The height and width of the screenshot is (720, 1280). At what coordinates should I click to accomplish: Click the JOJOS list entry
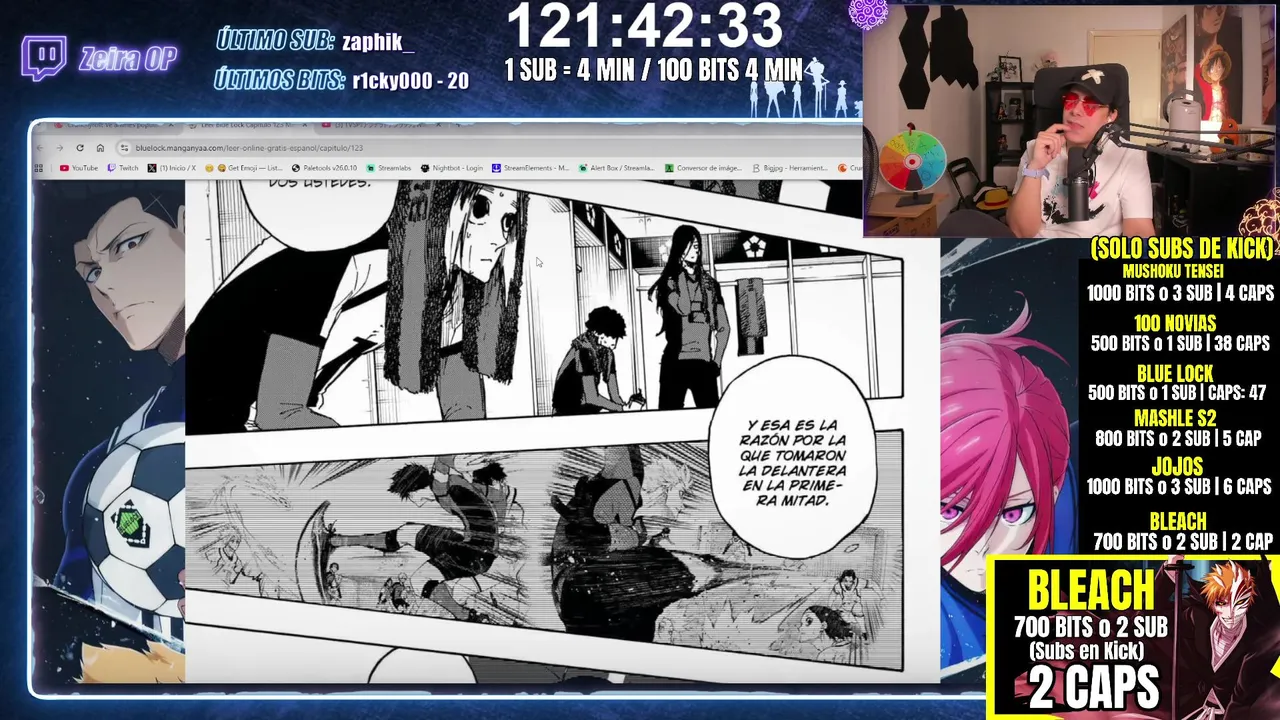pos(1179,477)
